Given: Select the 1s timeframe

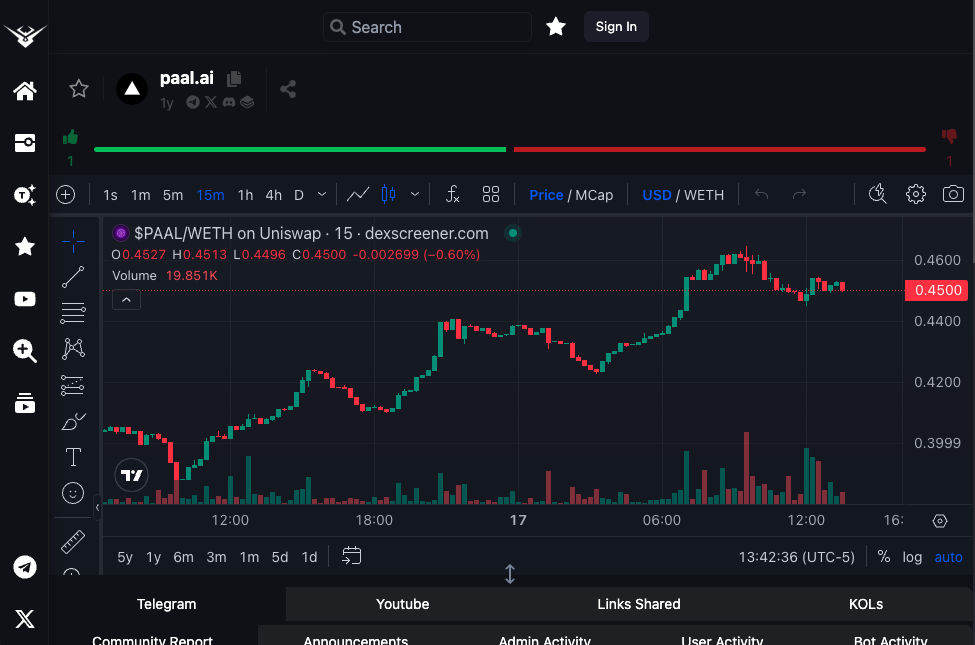Looking at the screenshot, I should click(110, 195).
